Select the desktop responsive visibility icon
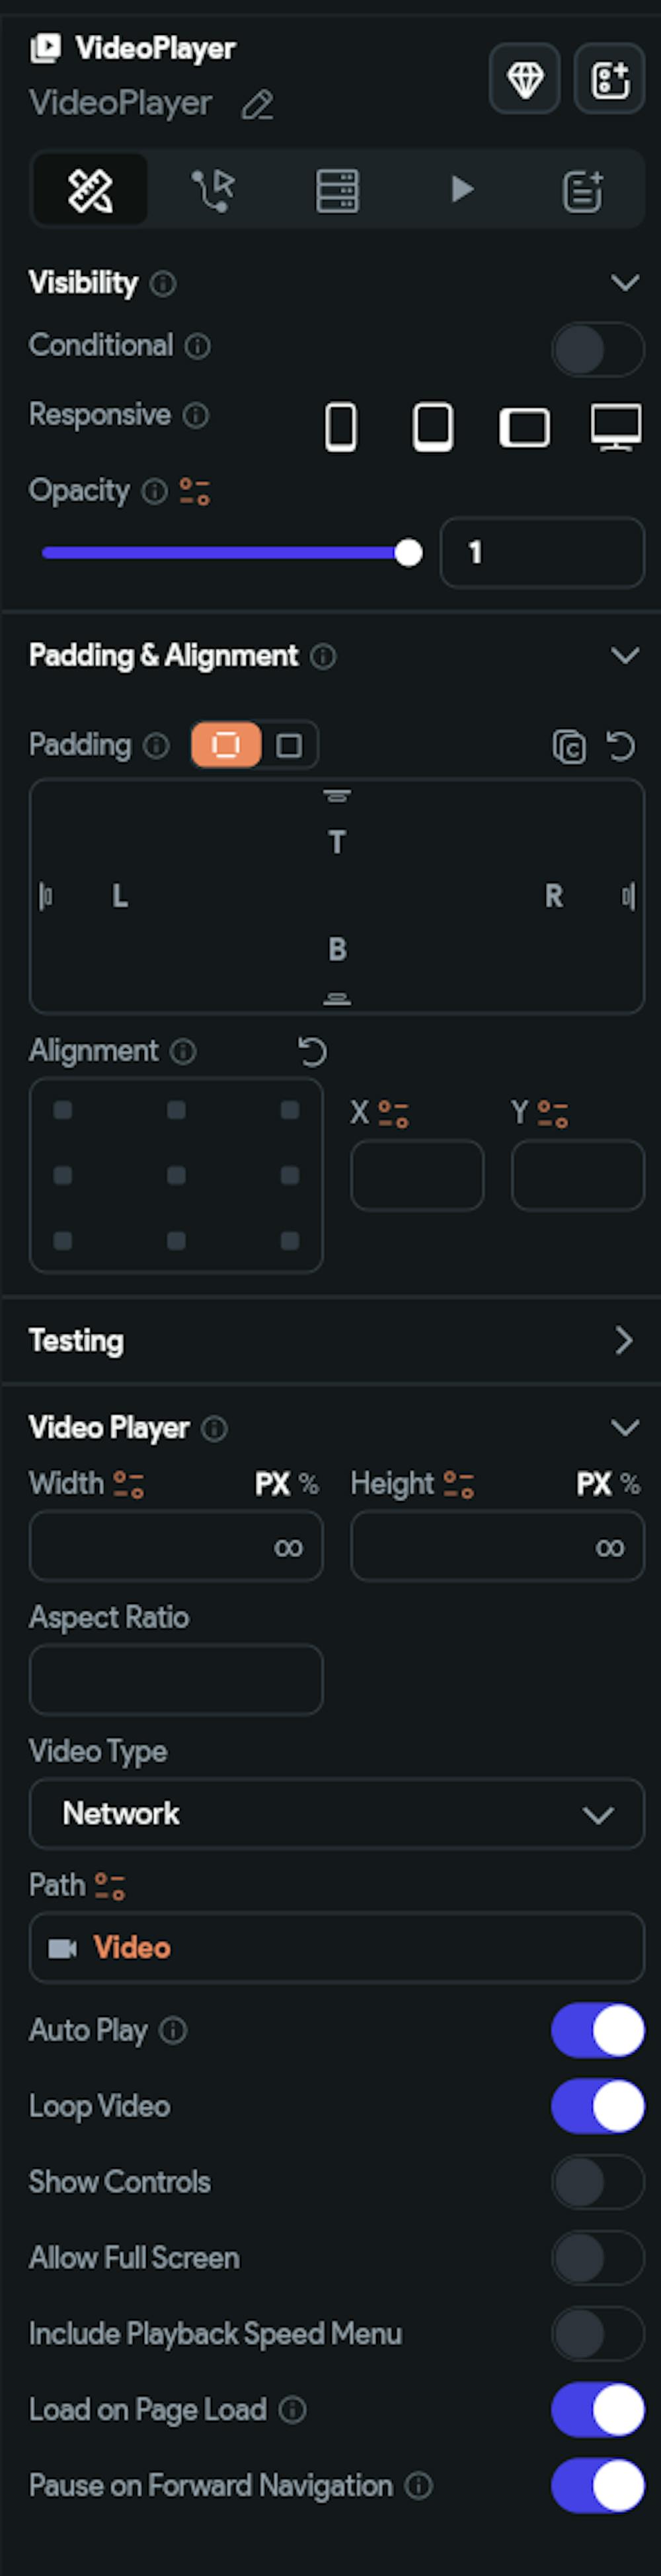 [615, 427]
